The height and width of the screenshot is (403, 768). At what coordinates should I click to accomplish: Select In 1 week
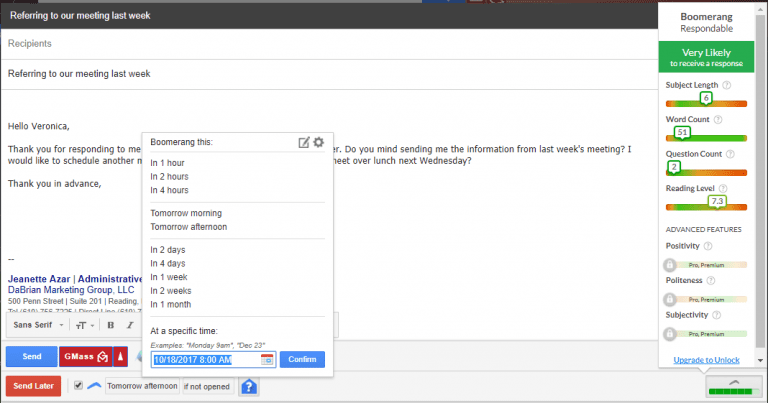pos(169,278)
